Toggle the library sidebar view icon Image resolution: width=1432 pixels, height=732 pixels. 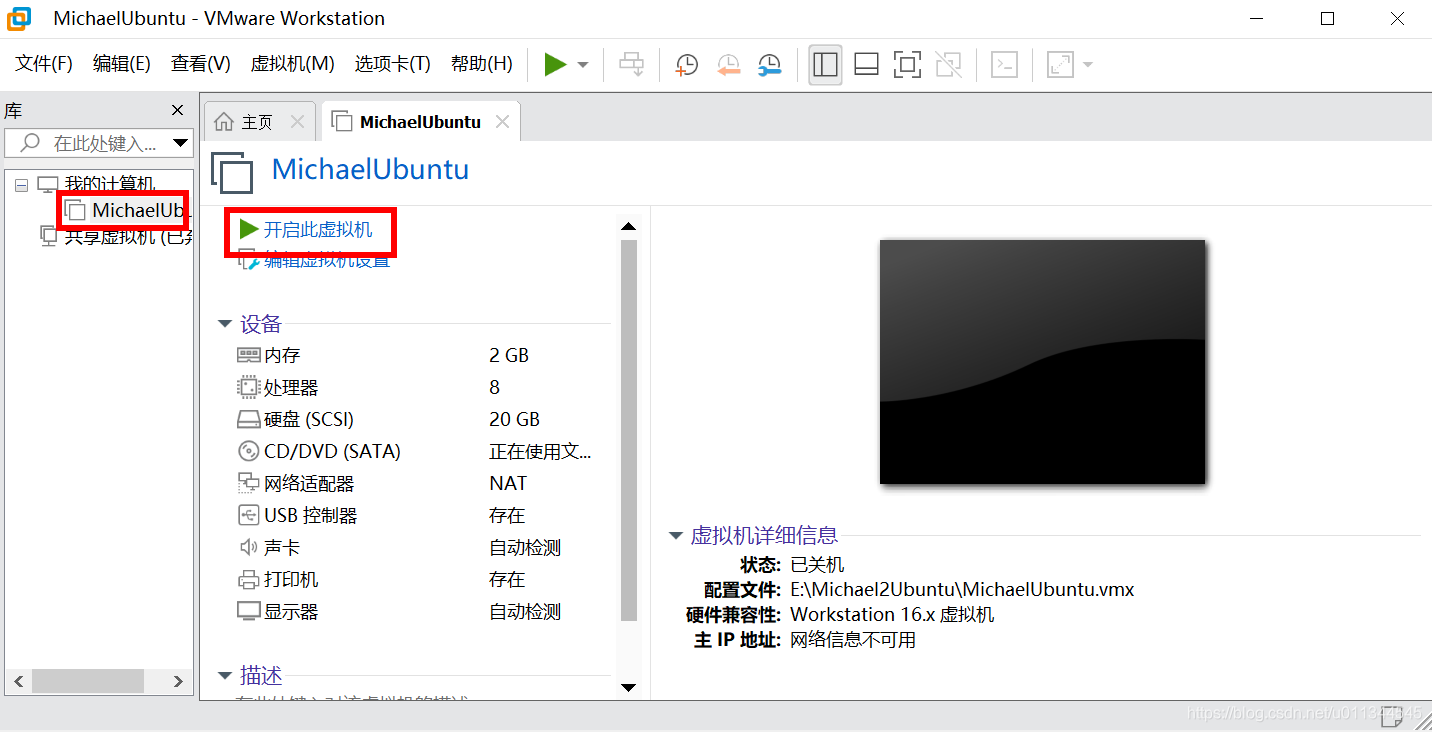tap(825, 65)
